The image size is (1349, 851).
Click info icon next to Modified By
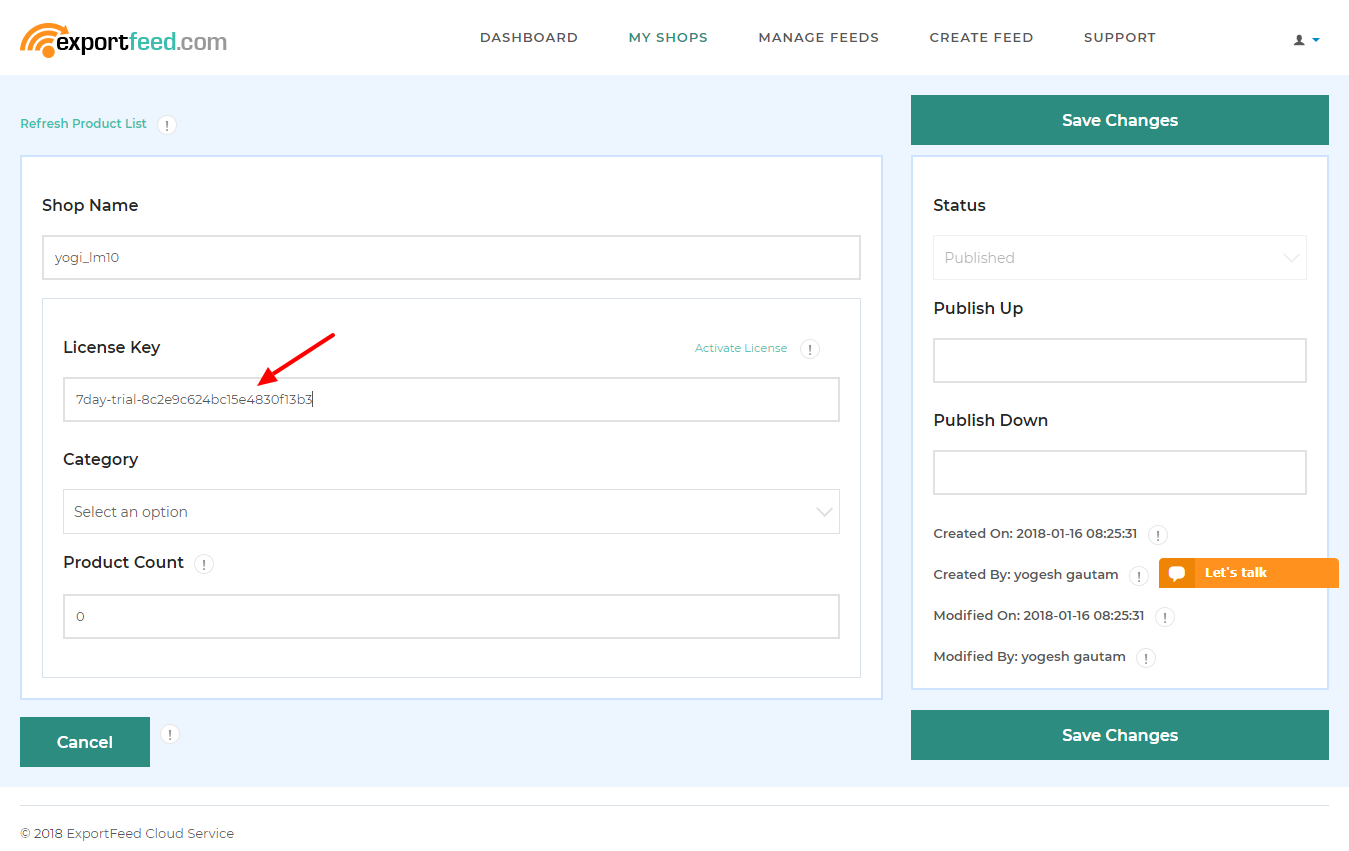[x=1146, y=658]
